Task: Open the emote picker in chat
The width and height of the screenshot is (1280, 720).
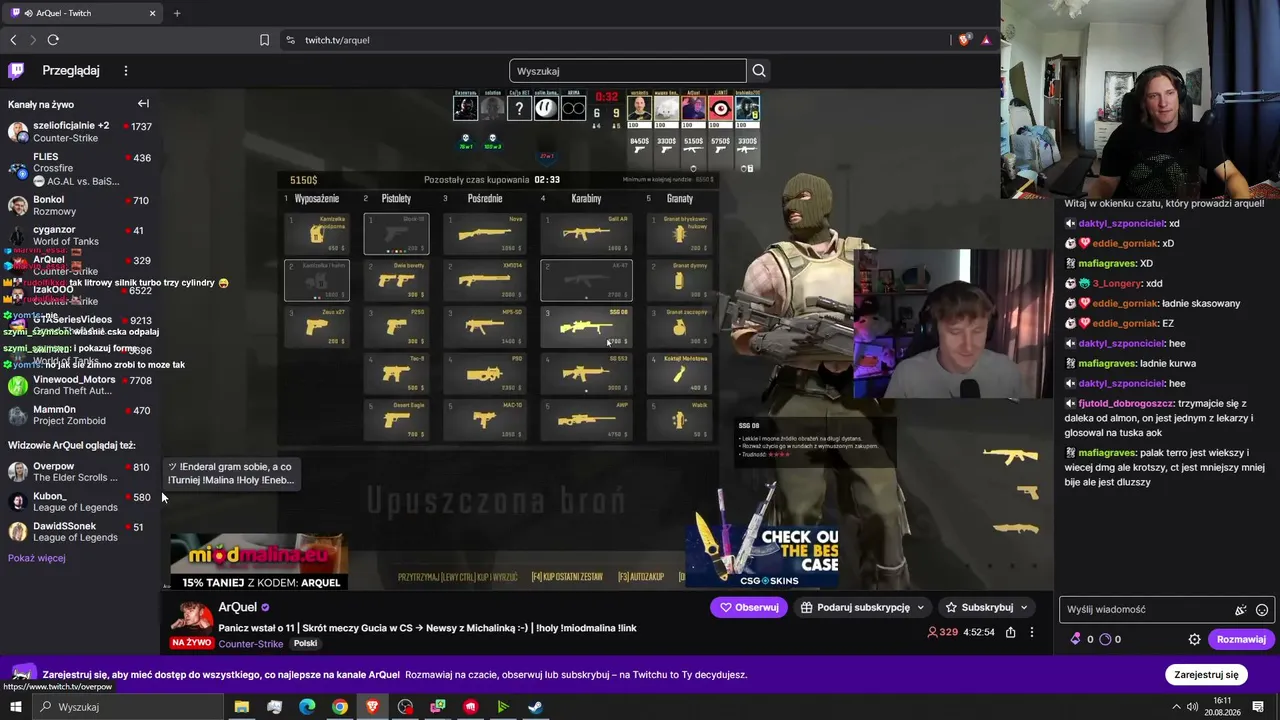Action: pos(1262,610)
